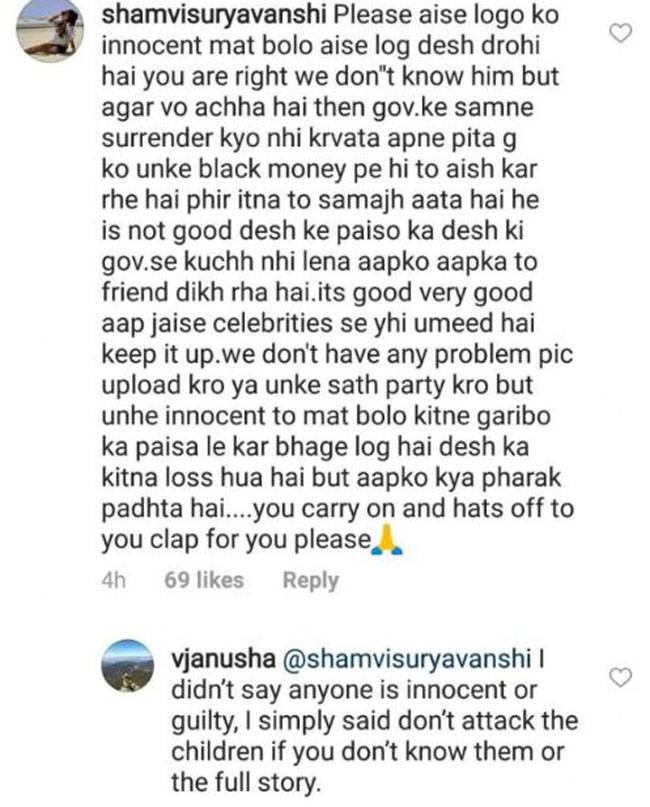This screenshot has width=650, height=807.
Task: Open shamvisuryavanshi's profile picture
Action: (50, 31)
